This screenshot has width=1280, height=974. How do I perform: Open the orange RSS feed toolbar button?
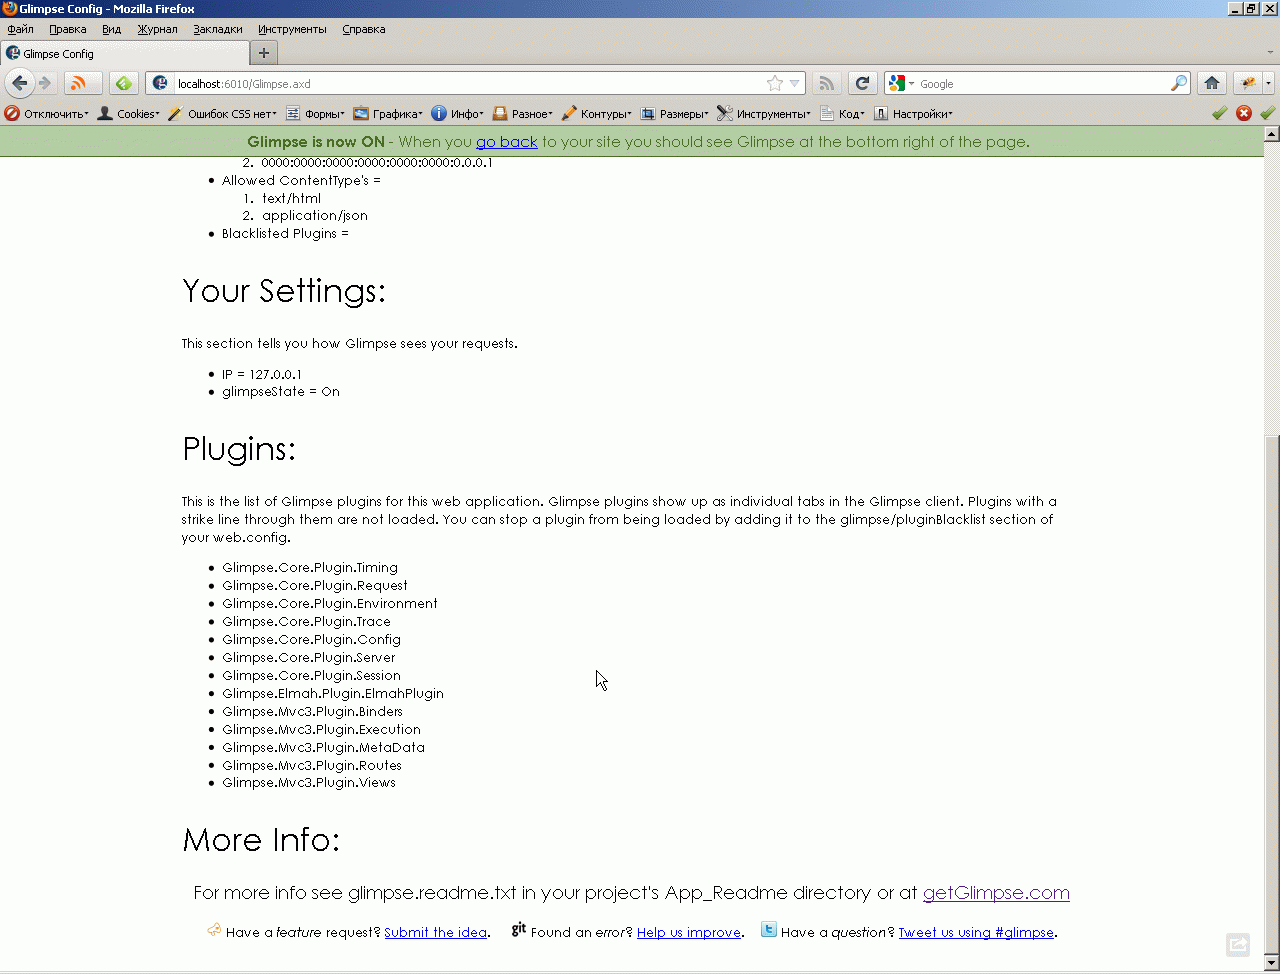(x=81, y=83)
